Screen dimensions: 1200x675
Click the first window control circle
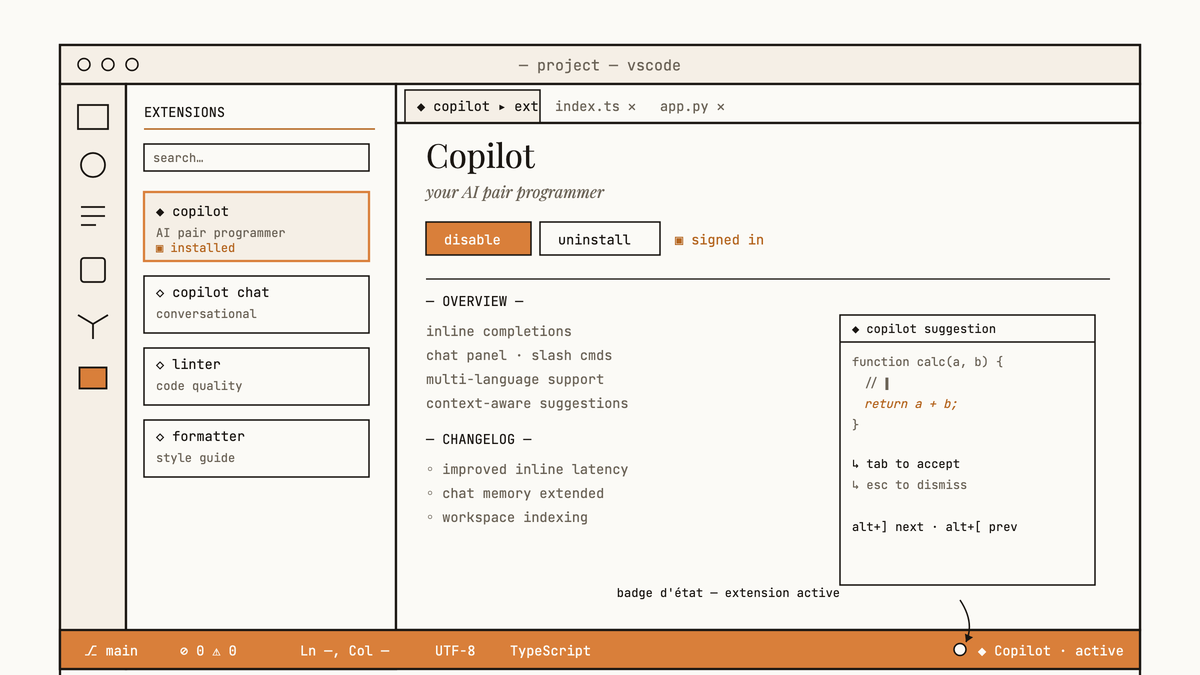click(84, 65)
